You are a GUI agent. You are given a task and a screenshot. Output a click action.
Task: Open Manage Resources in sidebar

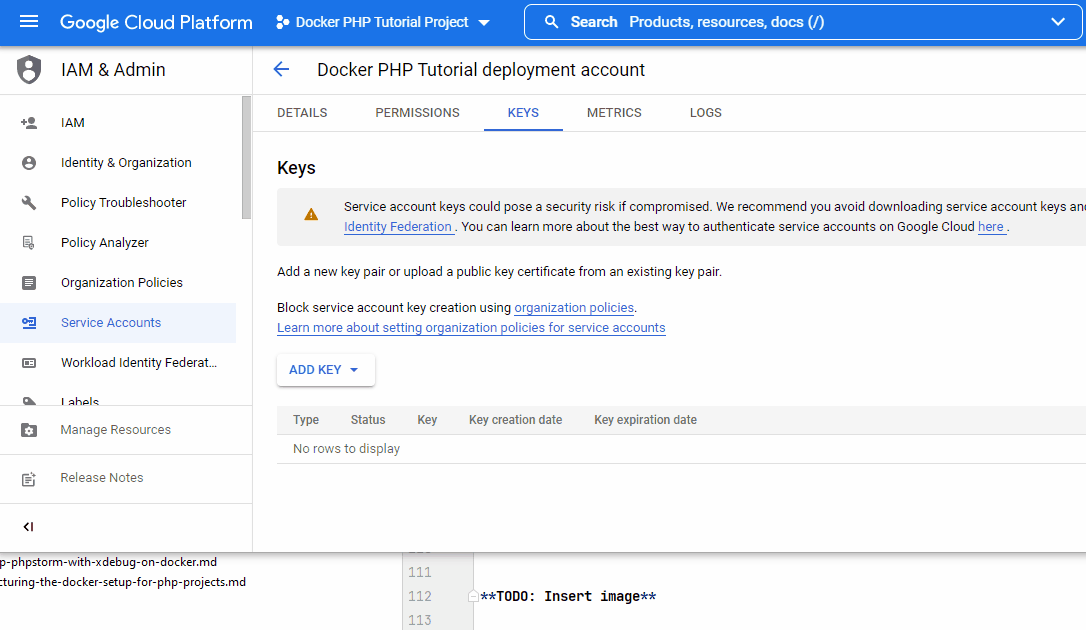116,430
